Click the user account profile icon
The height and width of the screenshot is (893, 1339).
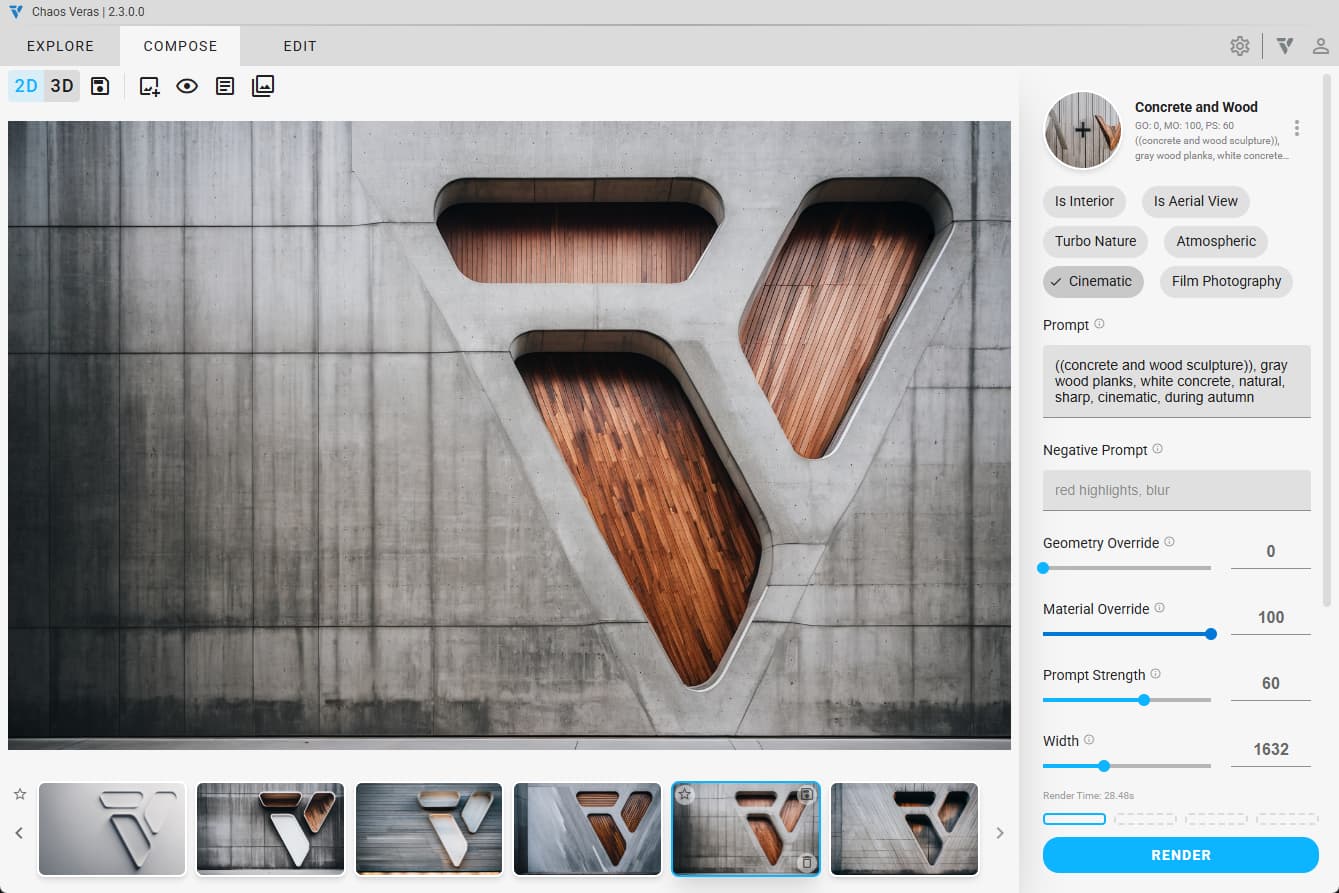1321,46
